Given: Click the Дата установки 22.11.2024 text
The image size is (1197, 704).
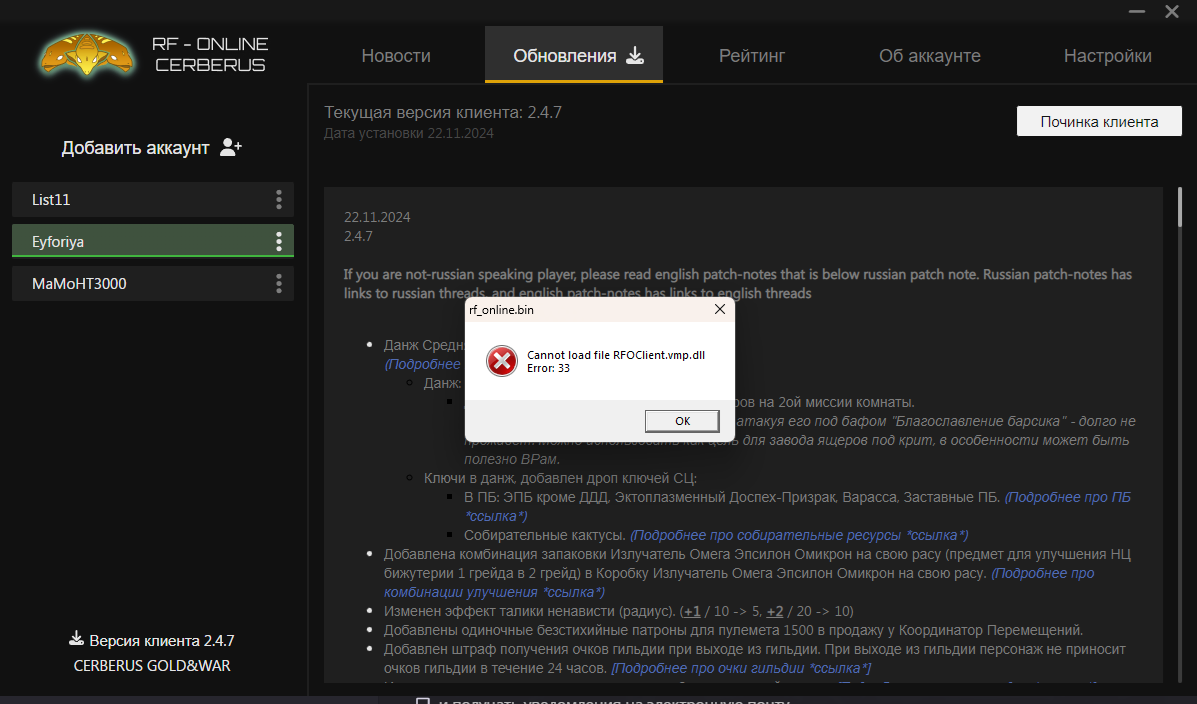Looking at the screenshot, I should (x=408, y=133).
